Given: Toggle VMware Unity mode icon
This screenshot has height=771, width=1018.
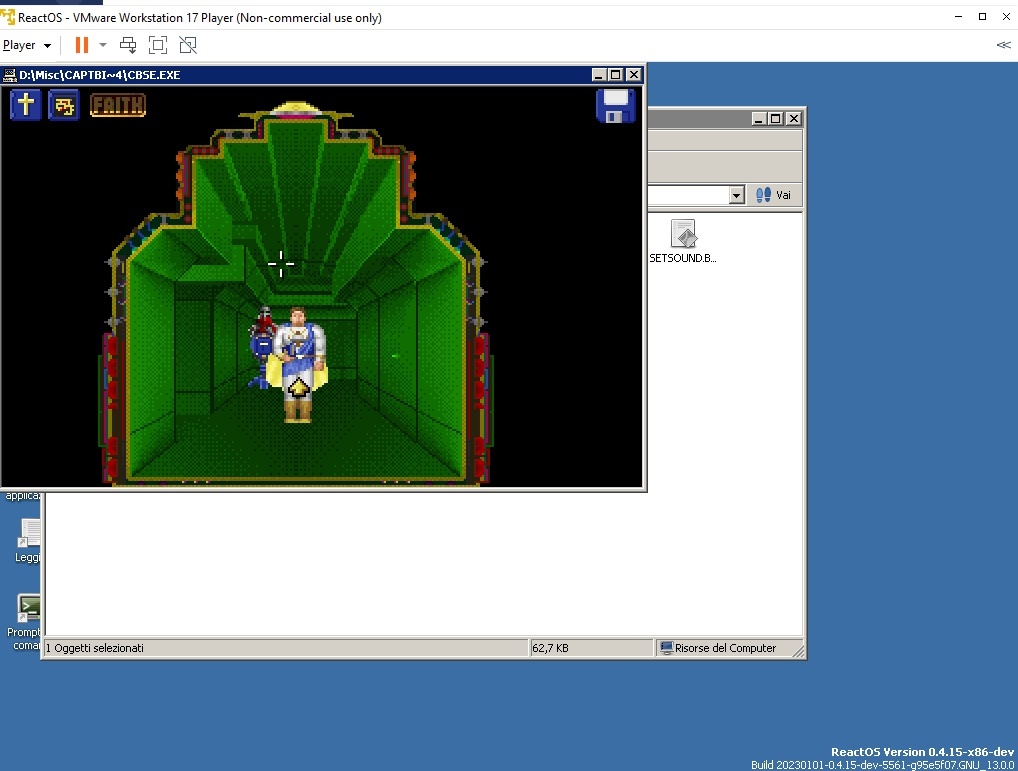Looking at the screenshot, I should (188, 45).
